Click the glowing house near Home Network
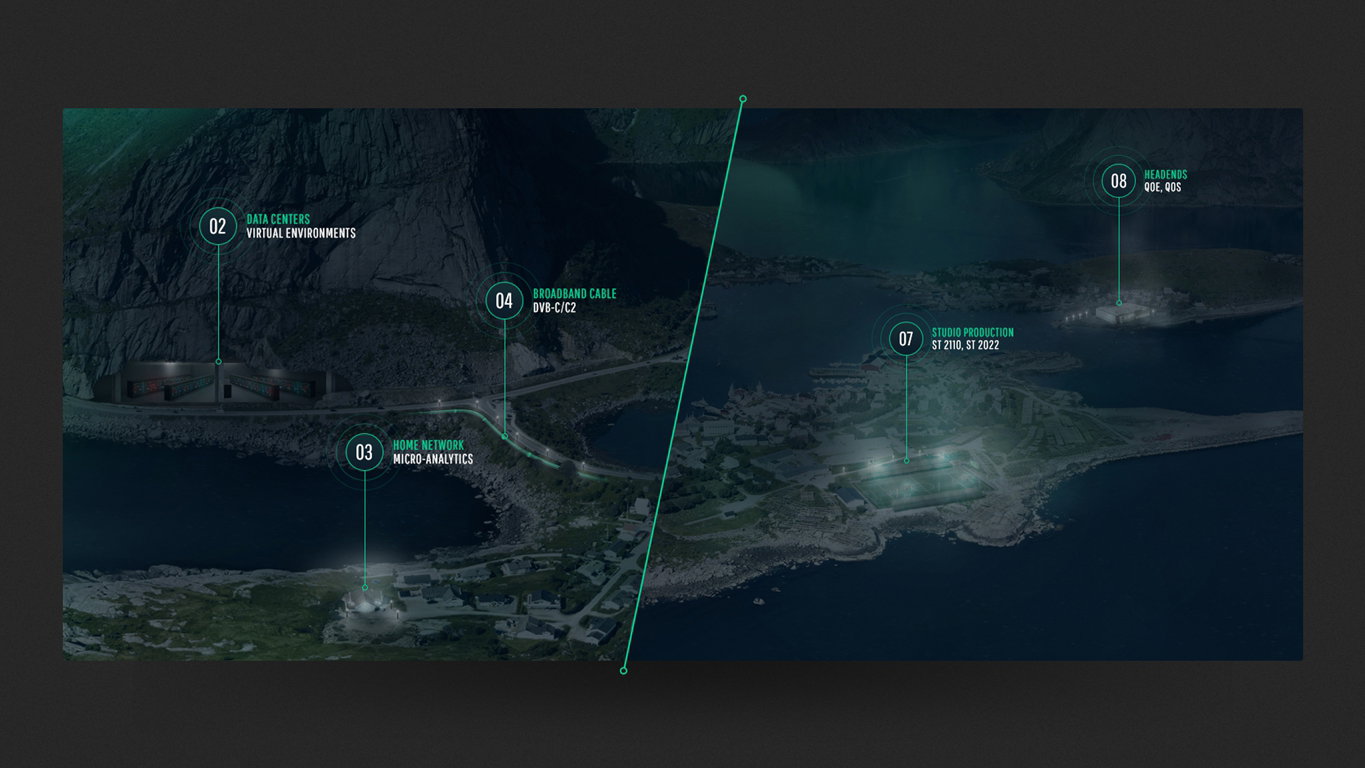Image resolution: width=1365 pixels, height=768 pixels. pos(365,603)
